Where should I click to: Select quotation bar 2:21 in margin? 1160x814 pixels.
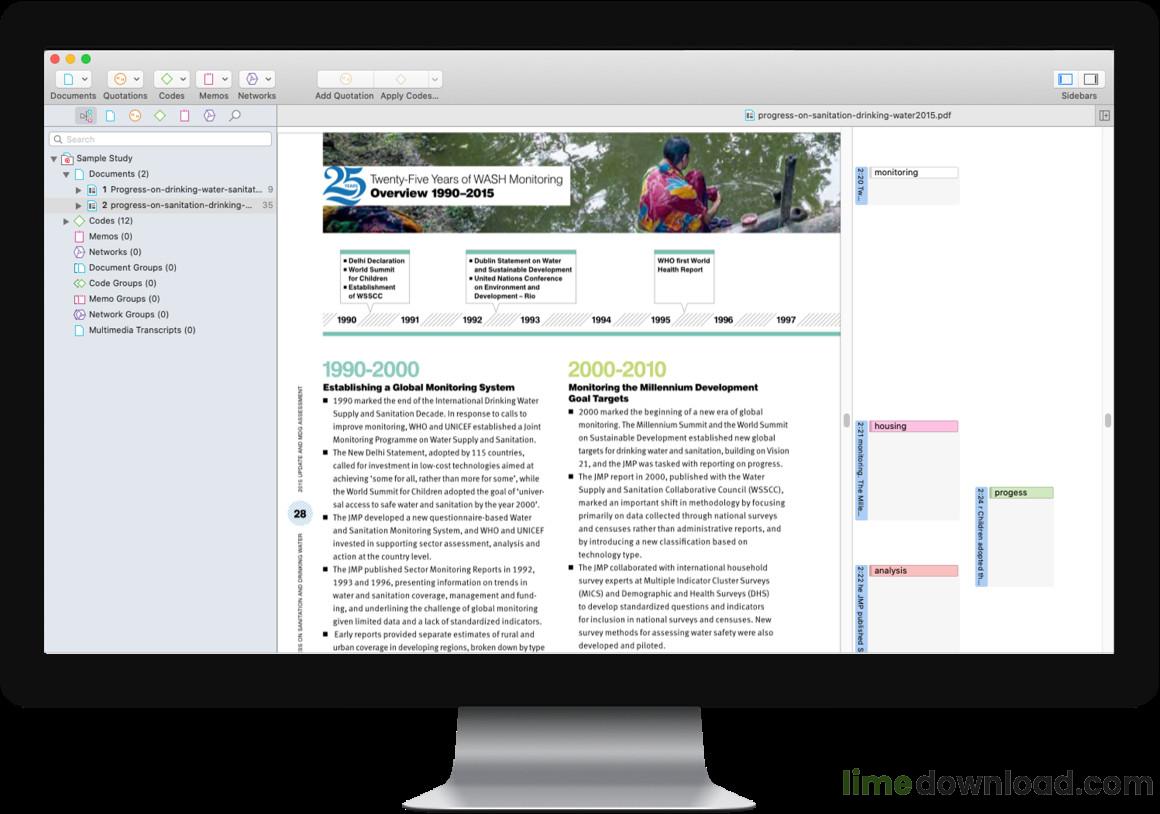[861, 470]
